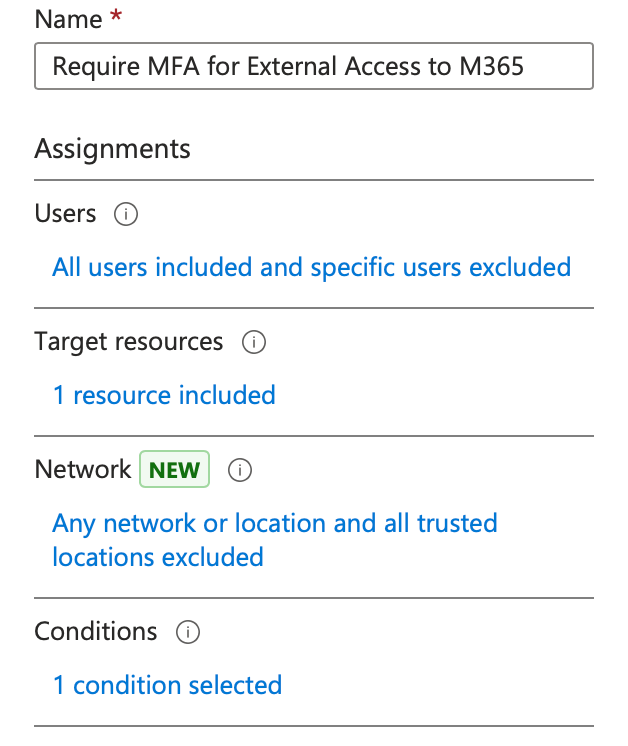
Task: Click 'locations excluded' text in Network link
Action: [x=158, y=557]
